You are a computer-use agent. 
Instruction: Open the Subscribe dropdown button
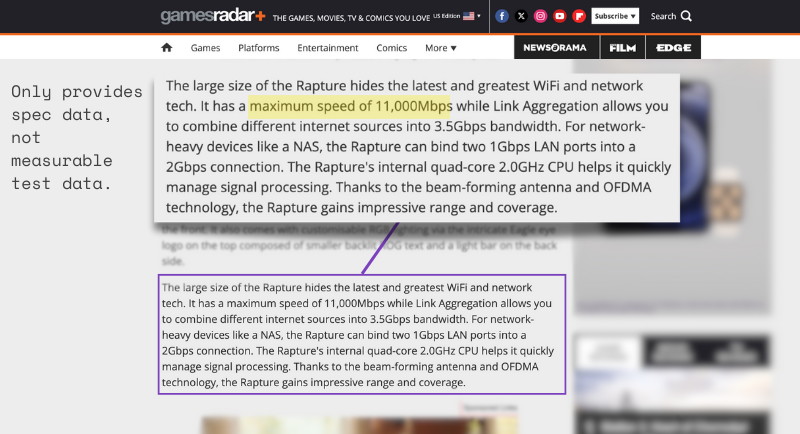615,16
